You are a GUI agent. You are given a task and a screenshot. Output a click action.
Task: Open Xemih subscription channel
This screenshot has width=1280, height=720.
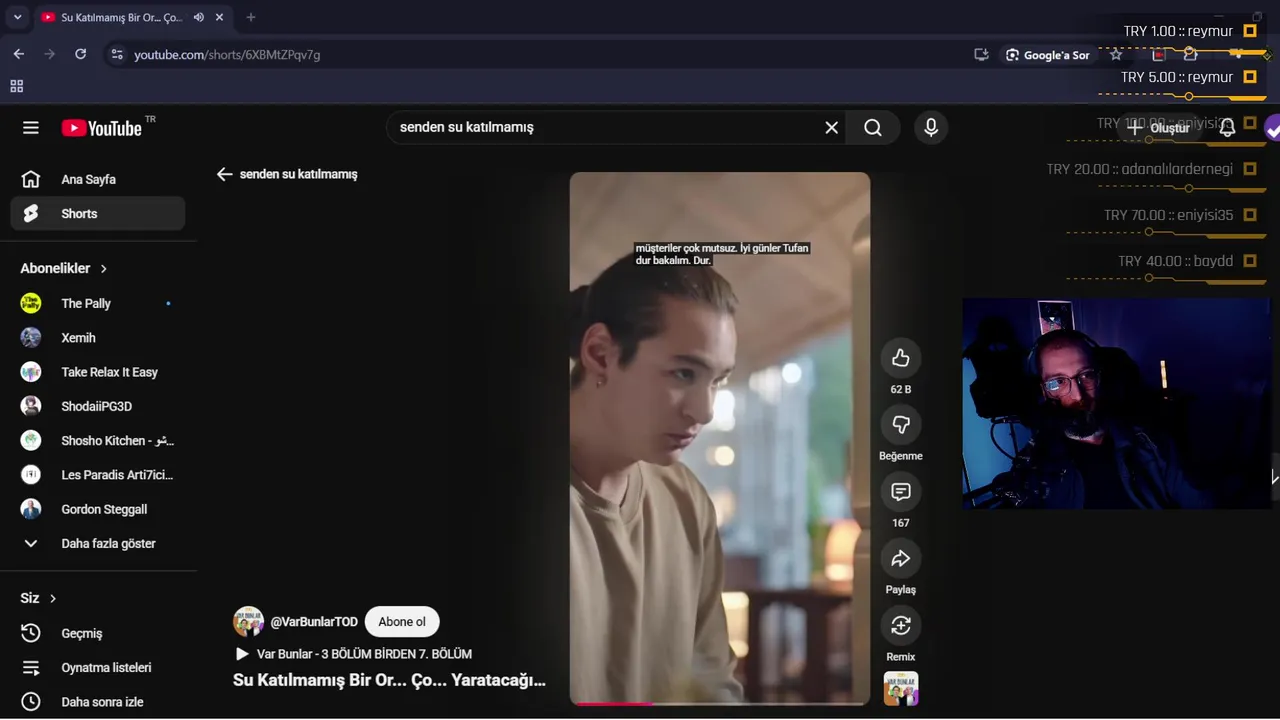pyautogui.click(x=98, y=338)
